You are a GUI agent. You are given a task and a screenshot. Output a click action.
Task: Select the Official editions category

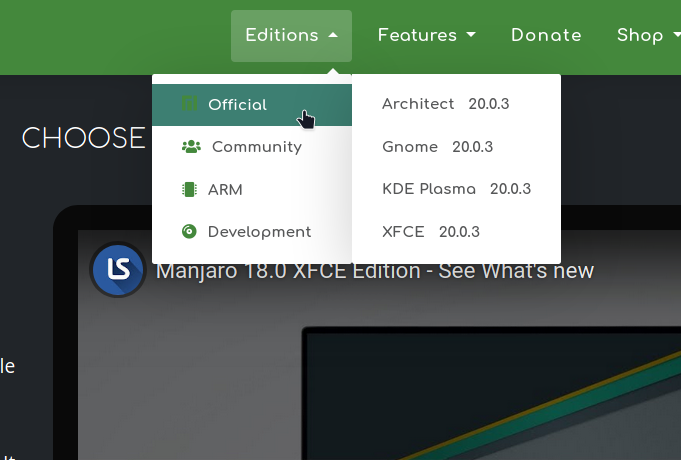[252, 105]
